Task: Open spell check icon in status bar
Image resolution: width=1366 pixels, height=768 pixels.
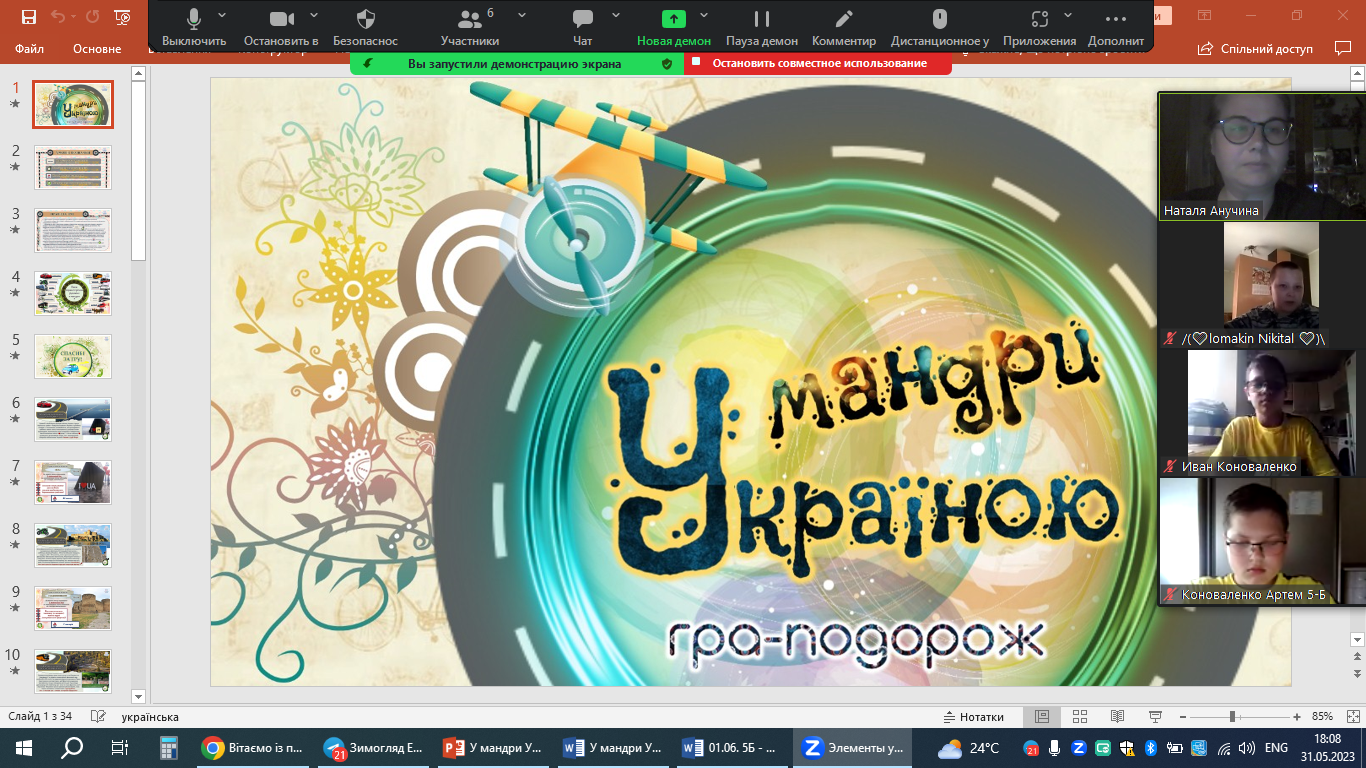Action: [98, 717]
